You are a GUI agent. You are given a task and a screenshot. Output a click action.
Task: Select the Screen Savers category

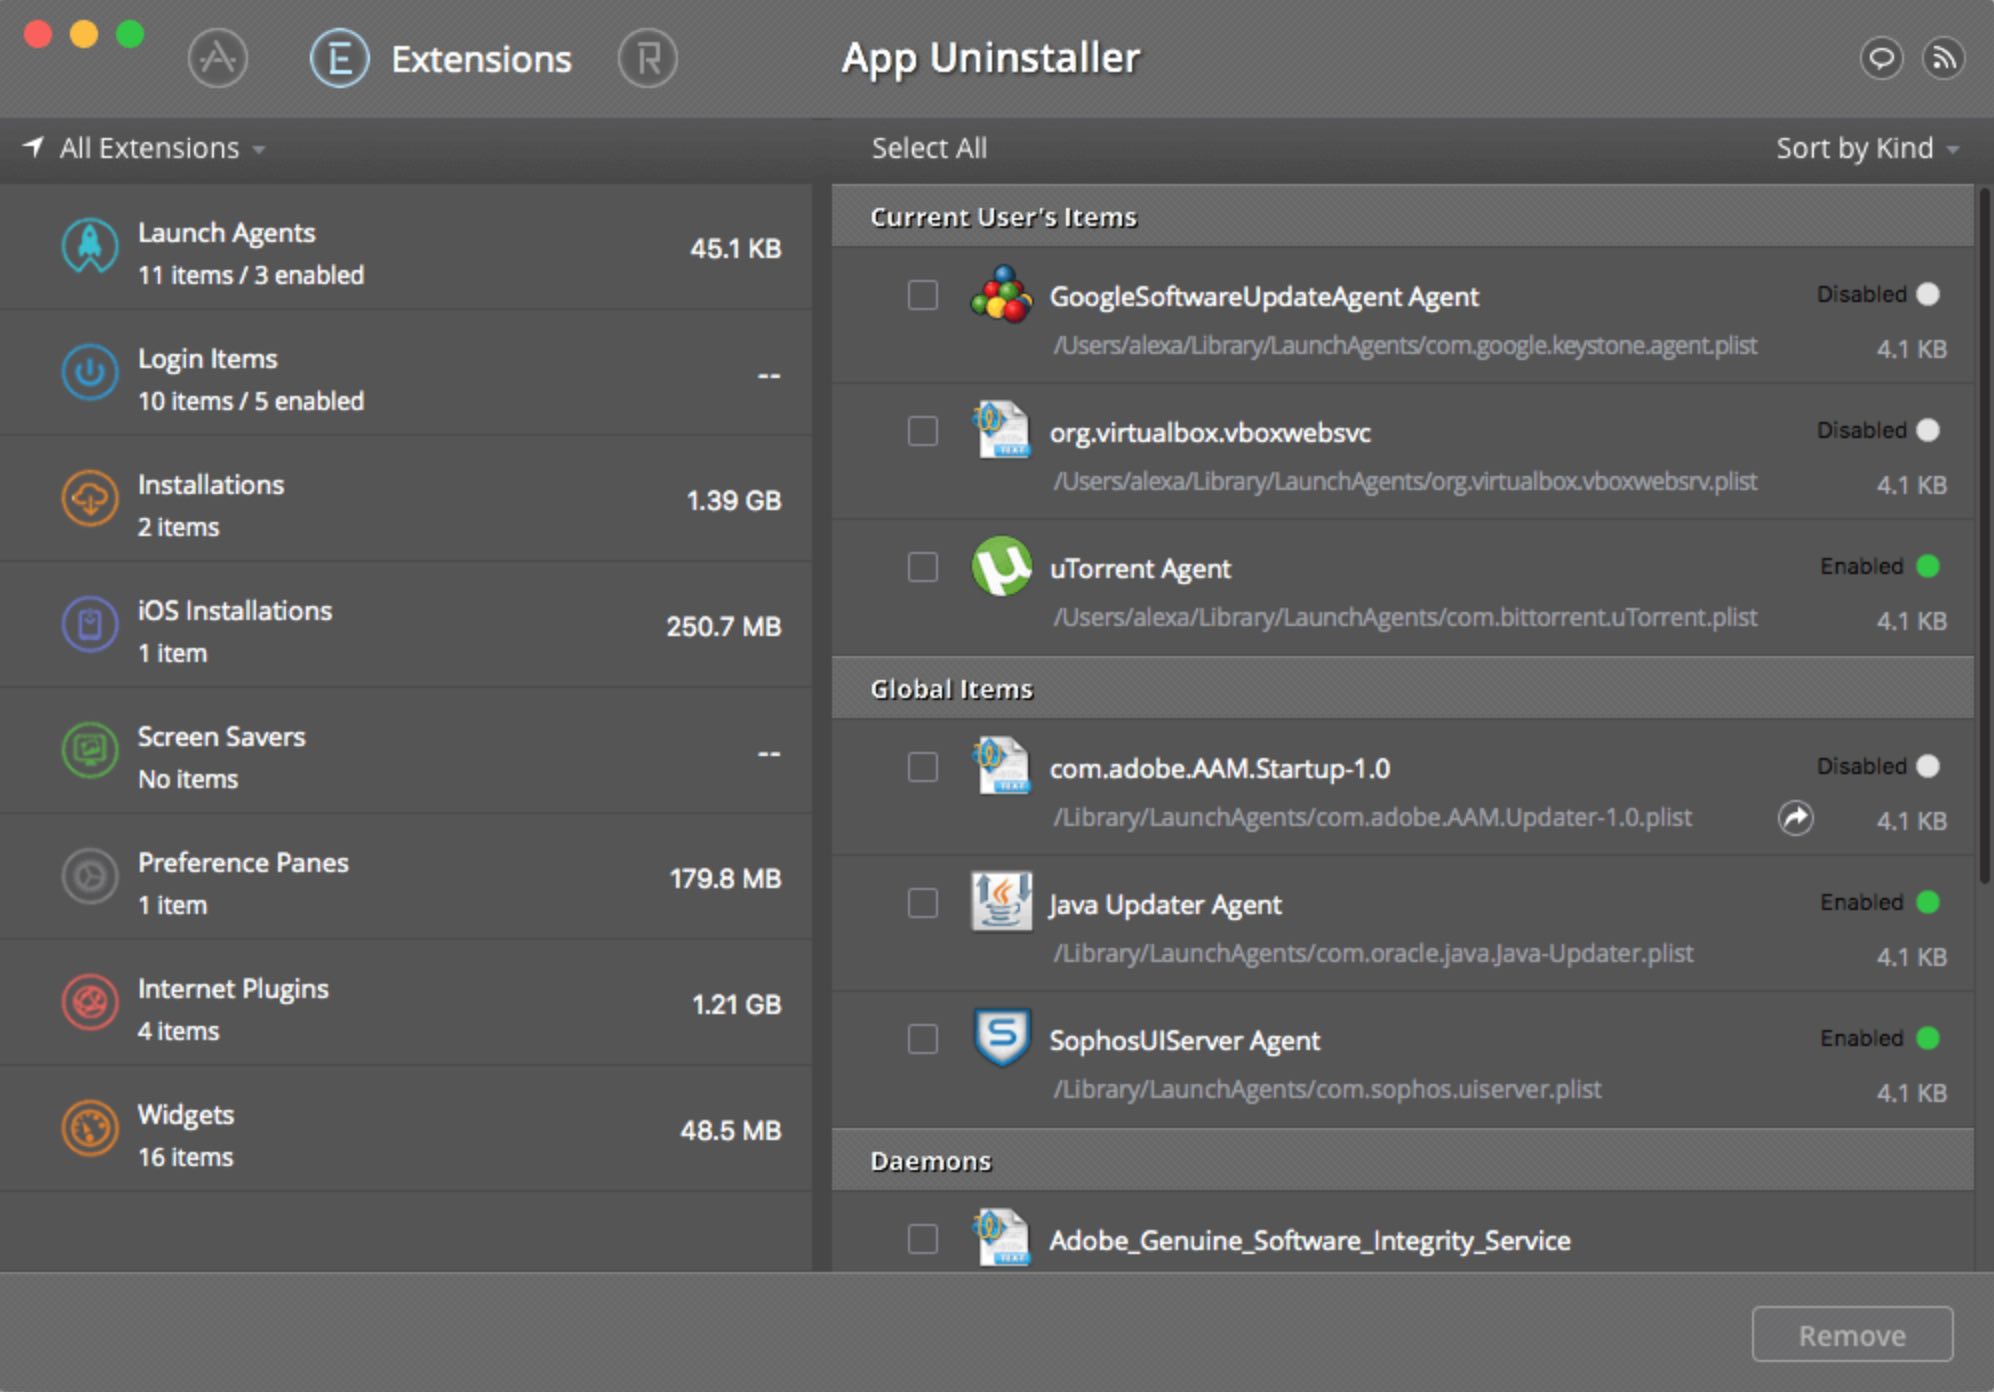point(405,751)
